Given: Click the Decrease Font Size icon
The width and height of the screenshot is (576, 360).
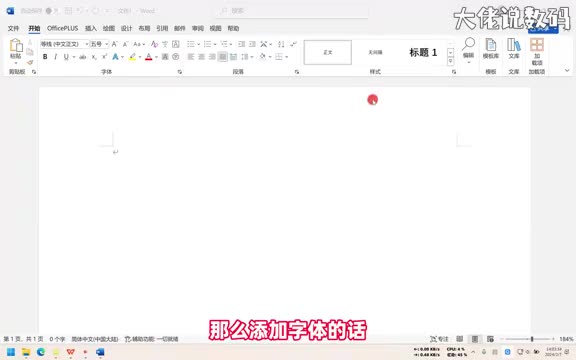Looking at the screenshot, I should click(x=125, y=44).
